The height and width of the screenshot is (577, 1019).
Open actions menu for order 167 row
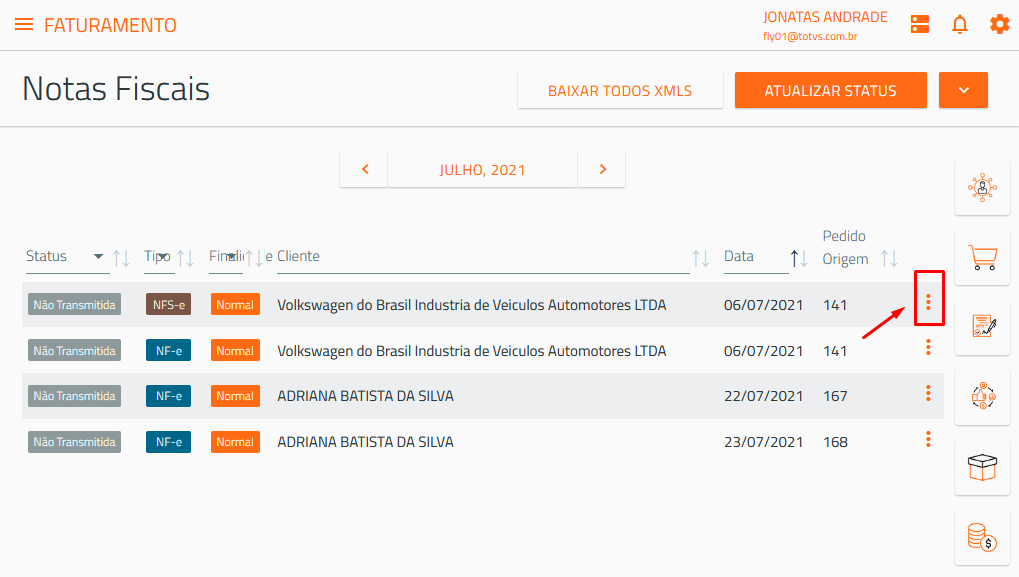(x=928, y=393)
